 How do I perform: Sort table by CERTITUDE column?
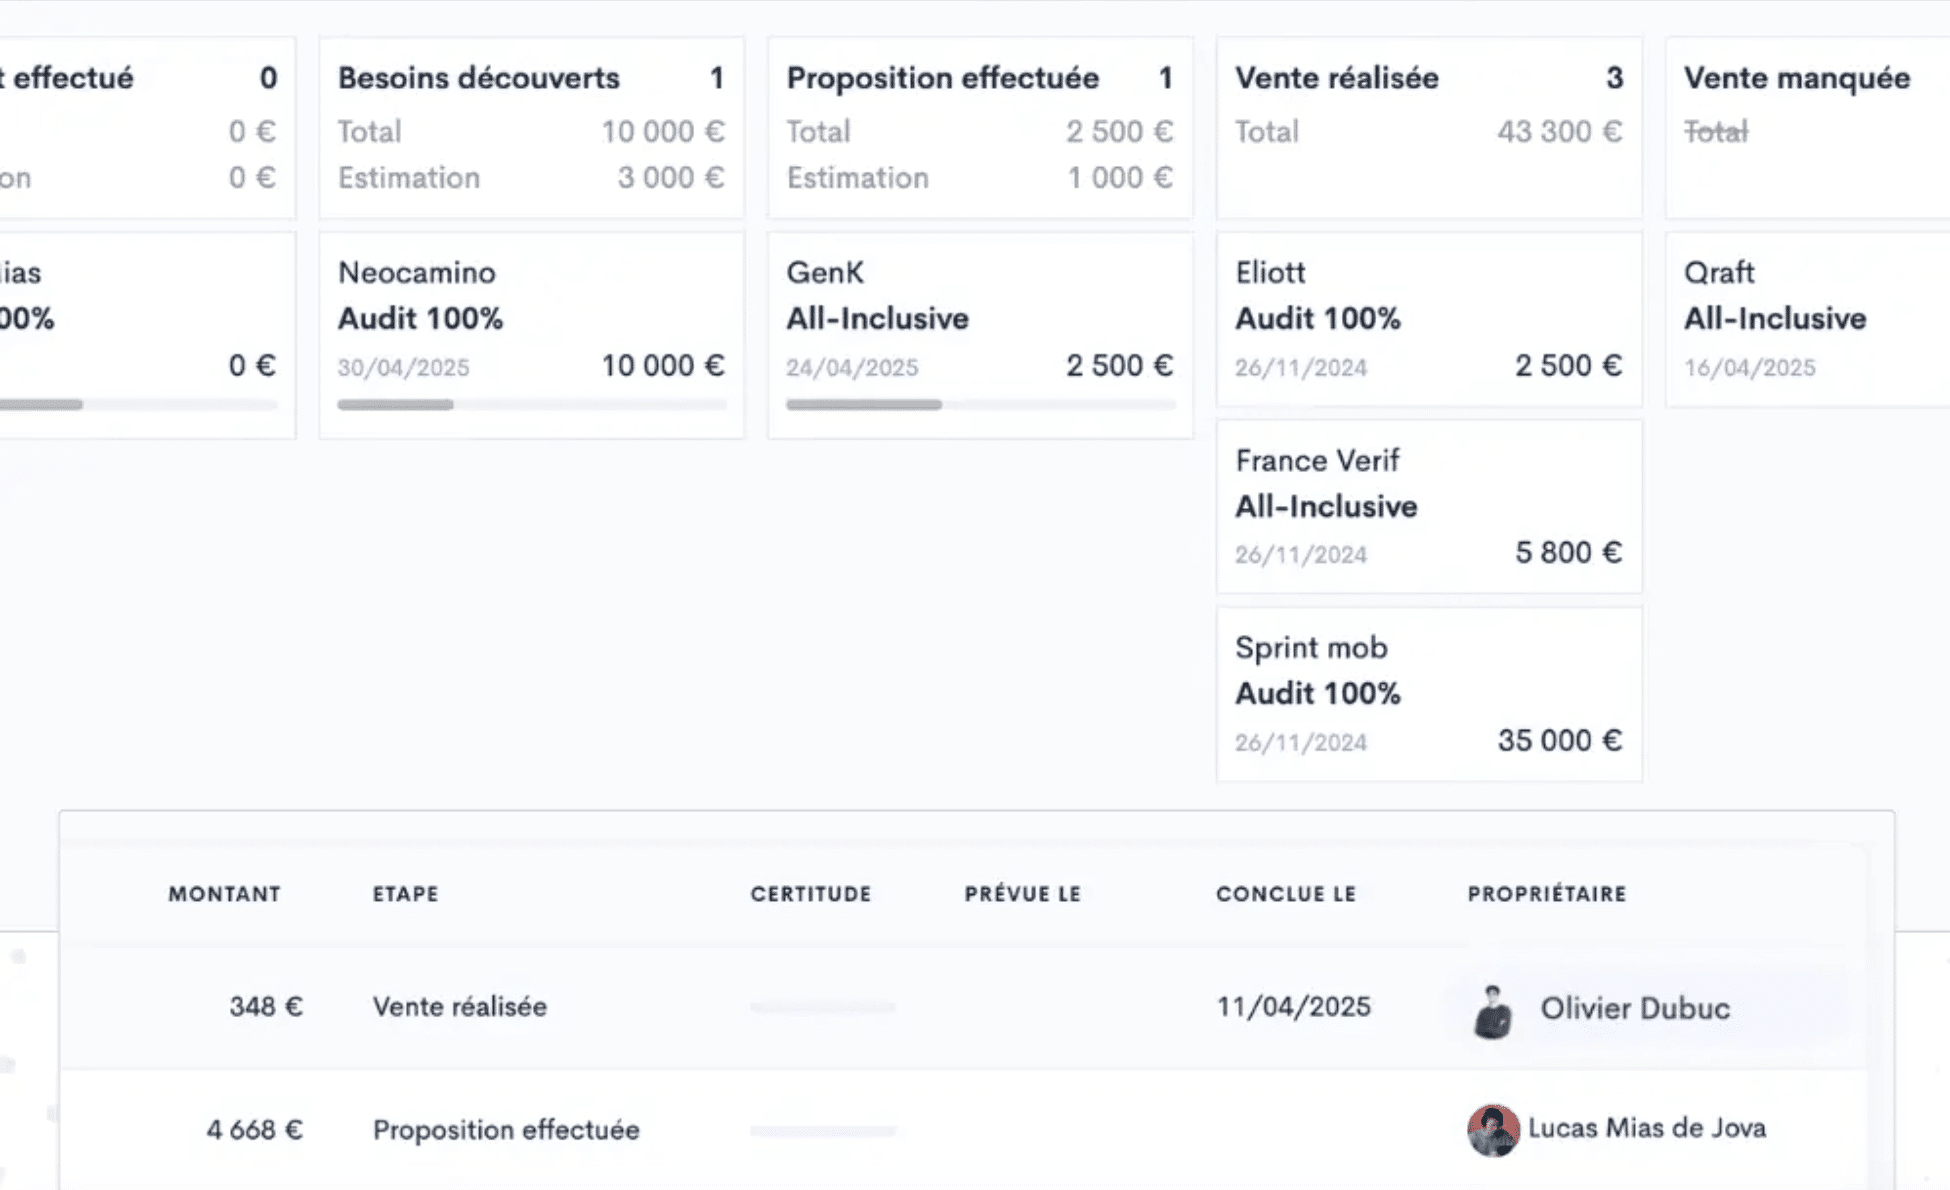click(x=810, y=894)
